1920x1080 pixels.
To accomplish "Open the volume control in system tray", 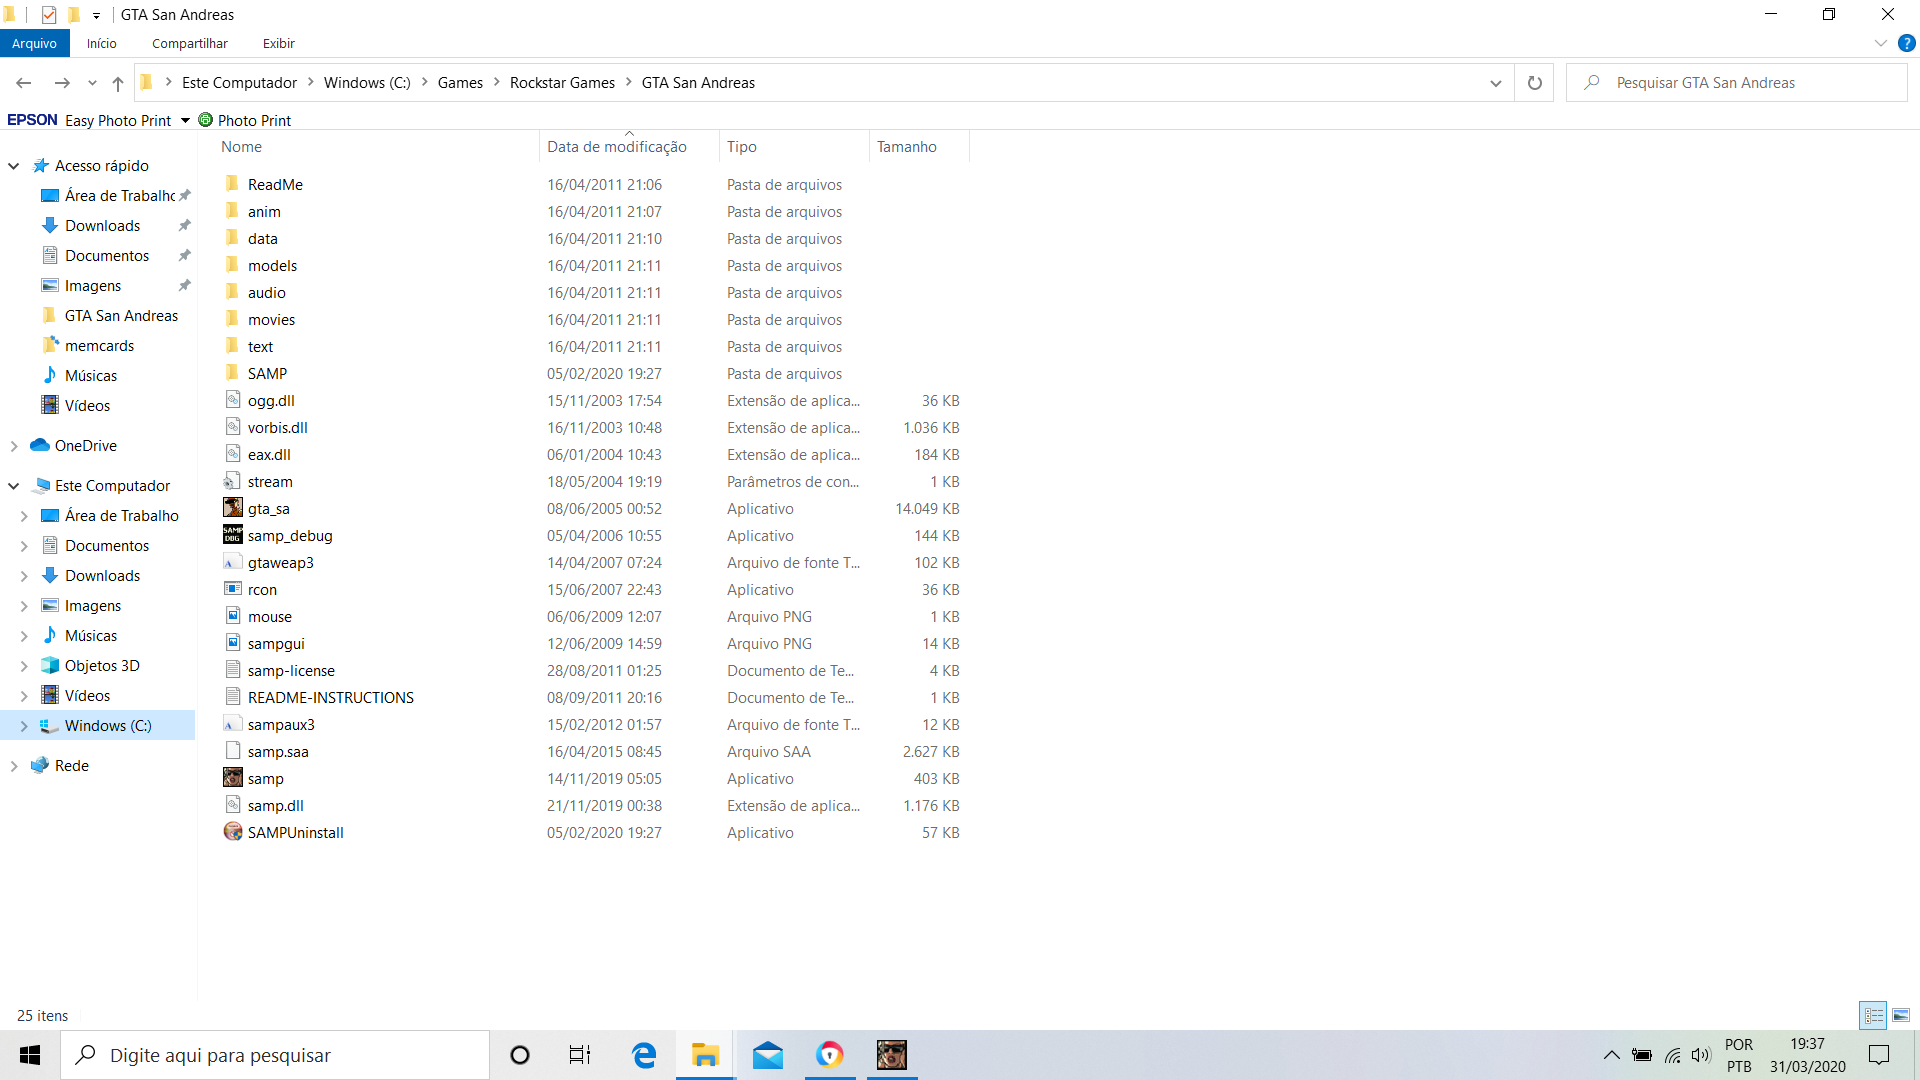I will tap(1701, 1055).
